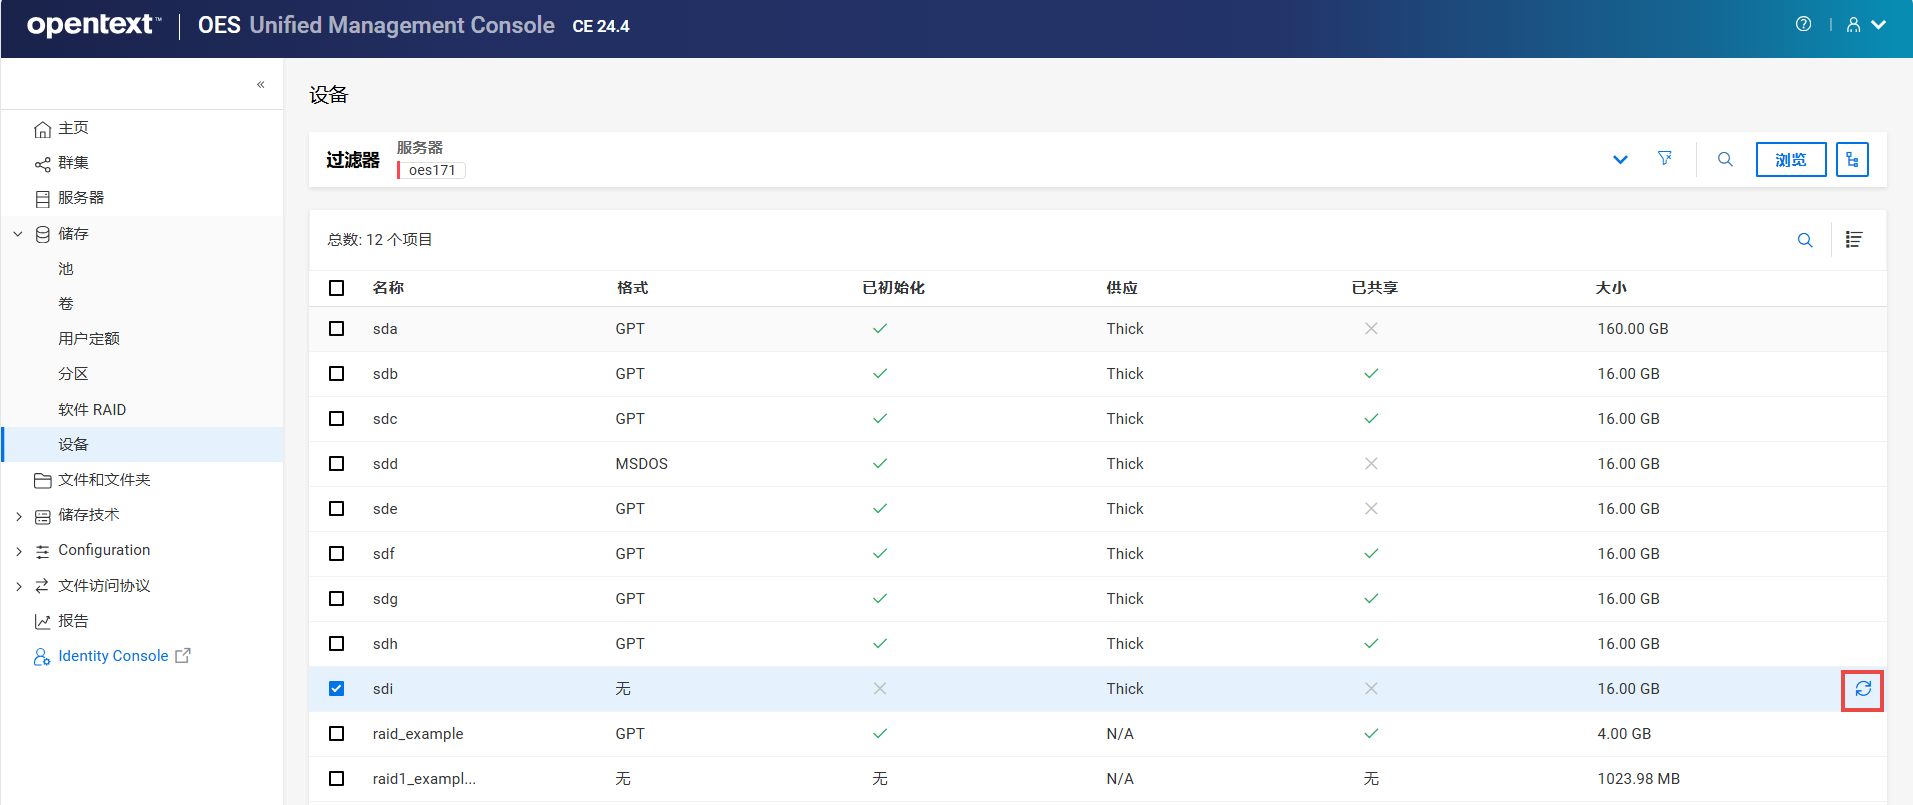Sort by the 大小 column header

(1610, 288)
